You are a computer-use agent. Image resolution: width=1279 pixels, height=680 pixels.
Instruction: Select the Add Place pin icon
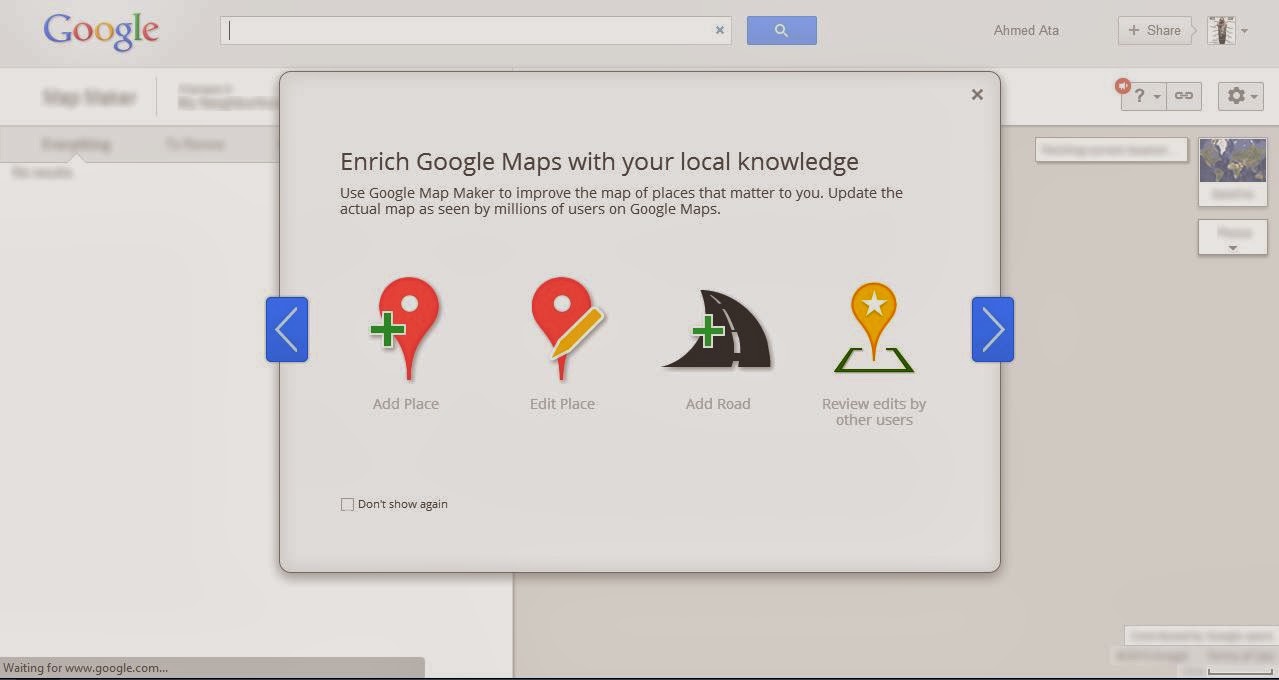[405, 329]
